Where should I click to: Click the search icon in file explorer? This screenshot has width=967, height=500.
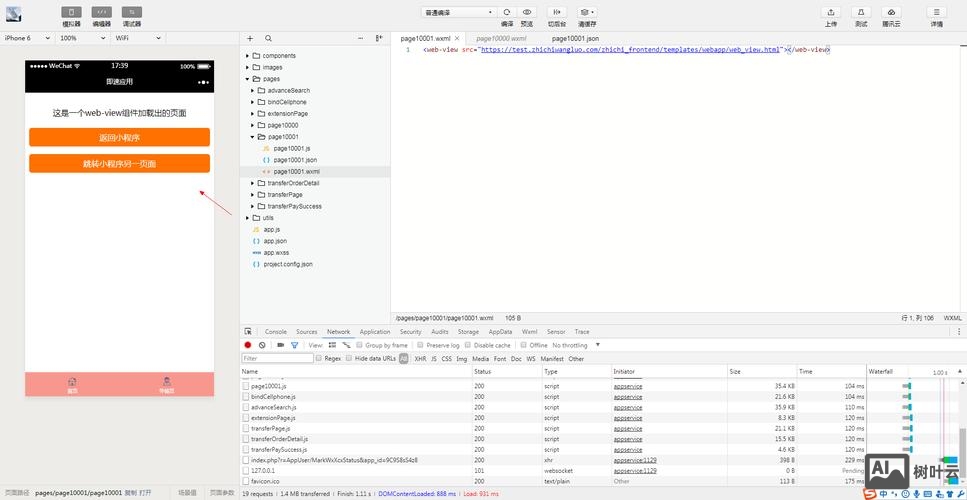(x=268, y=38)
